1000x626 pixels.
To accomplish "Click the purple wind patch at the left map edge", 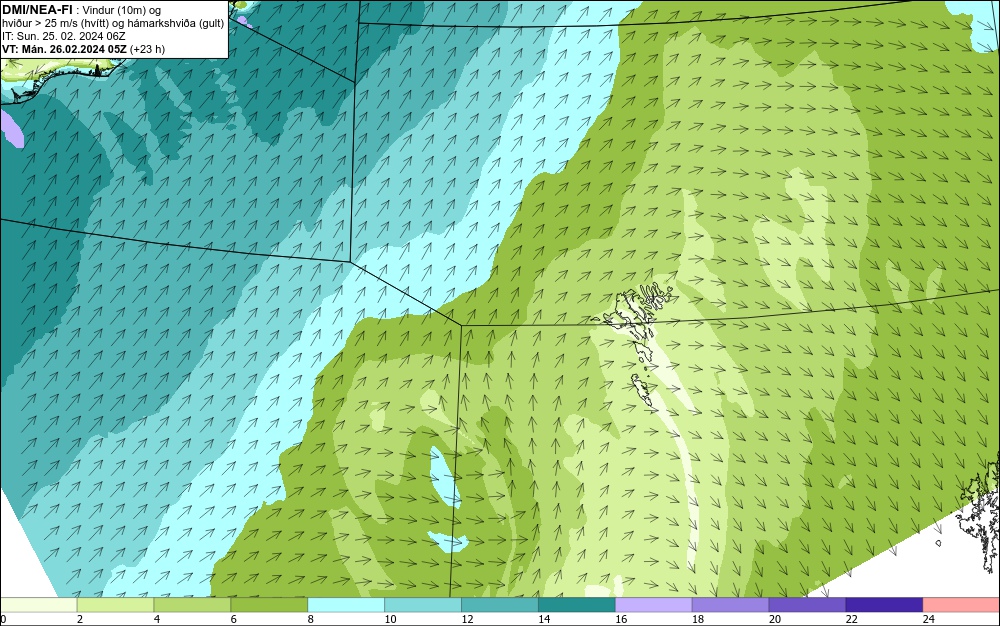I will coord(11,129).
